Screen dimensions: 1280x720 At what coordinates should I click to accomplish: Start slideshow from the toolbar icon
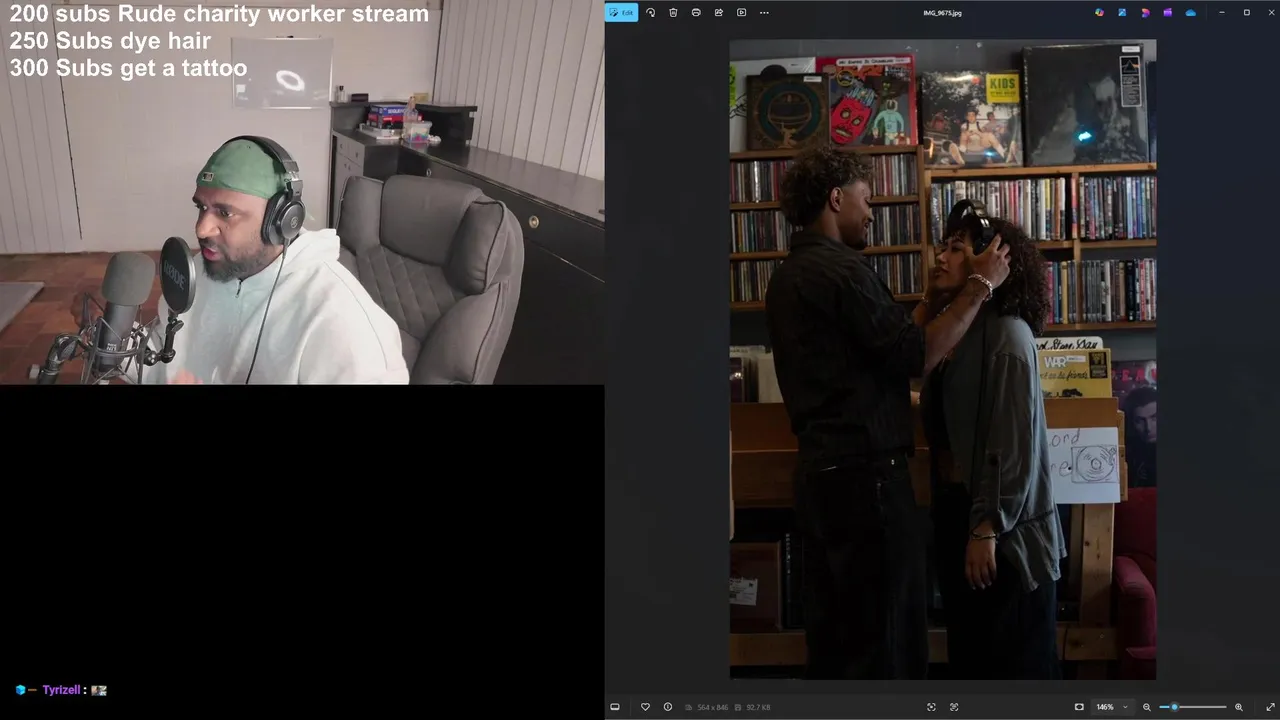741,12
